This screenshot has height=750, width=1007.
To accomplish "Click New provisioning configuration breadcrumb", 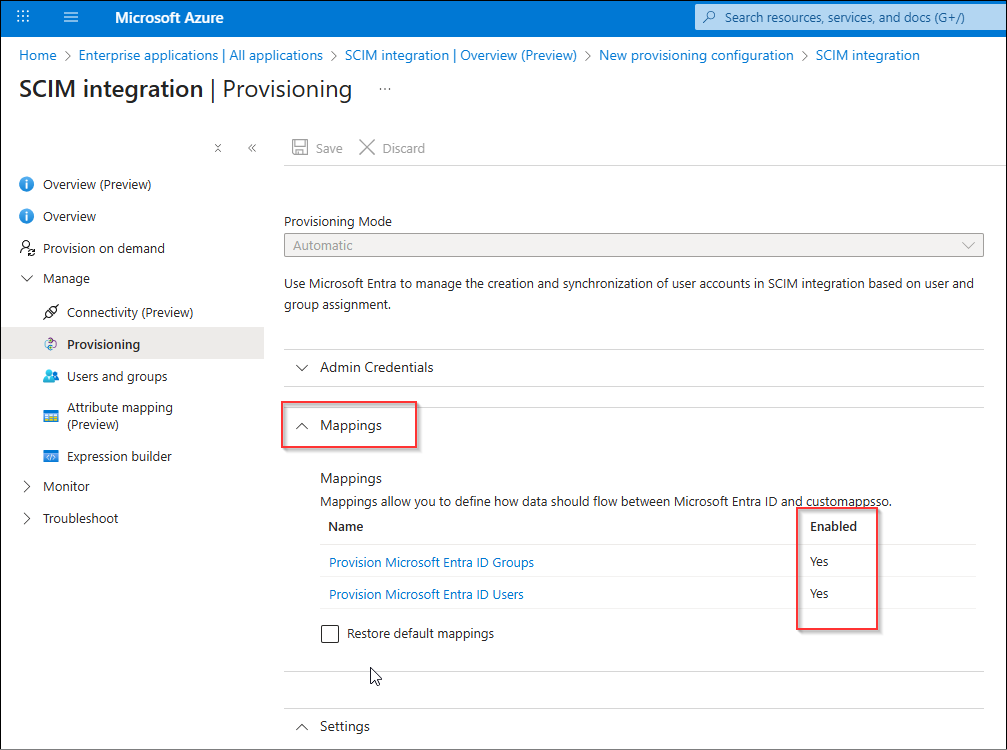I will (696, 55).
